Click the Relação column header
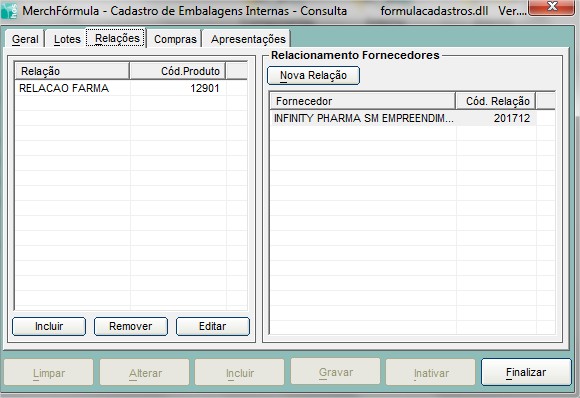Viewport: 580px width, 398px height. point(72,71)
